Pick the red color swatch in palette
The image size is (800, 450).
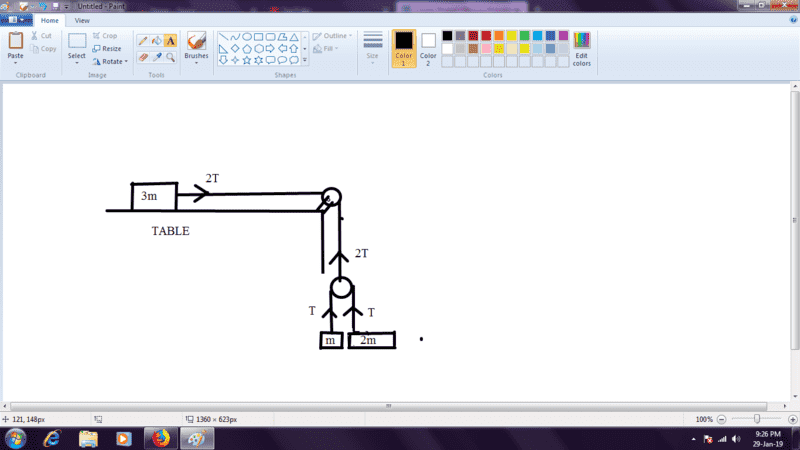coord(486,36)
